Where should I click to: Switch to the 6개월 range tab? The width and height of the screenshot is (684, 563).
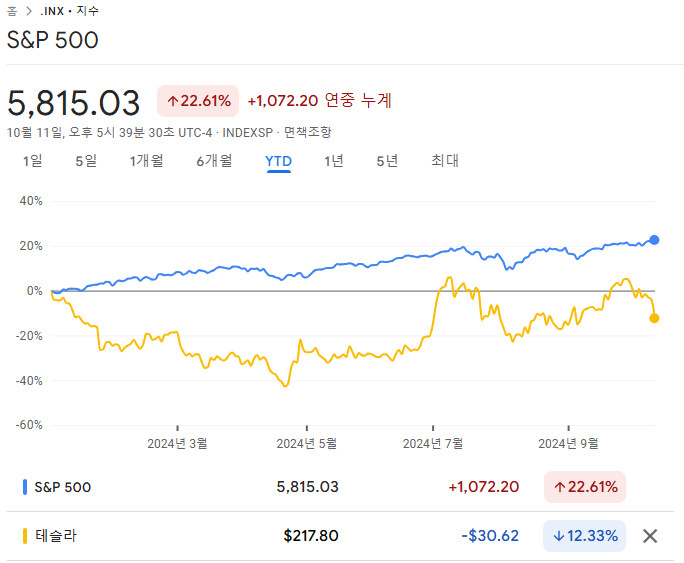point(214,160)
